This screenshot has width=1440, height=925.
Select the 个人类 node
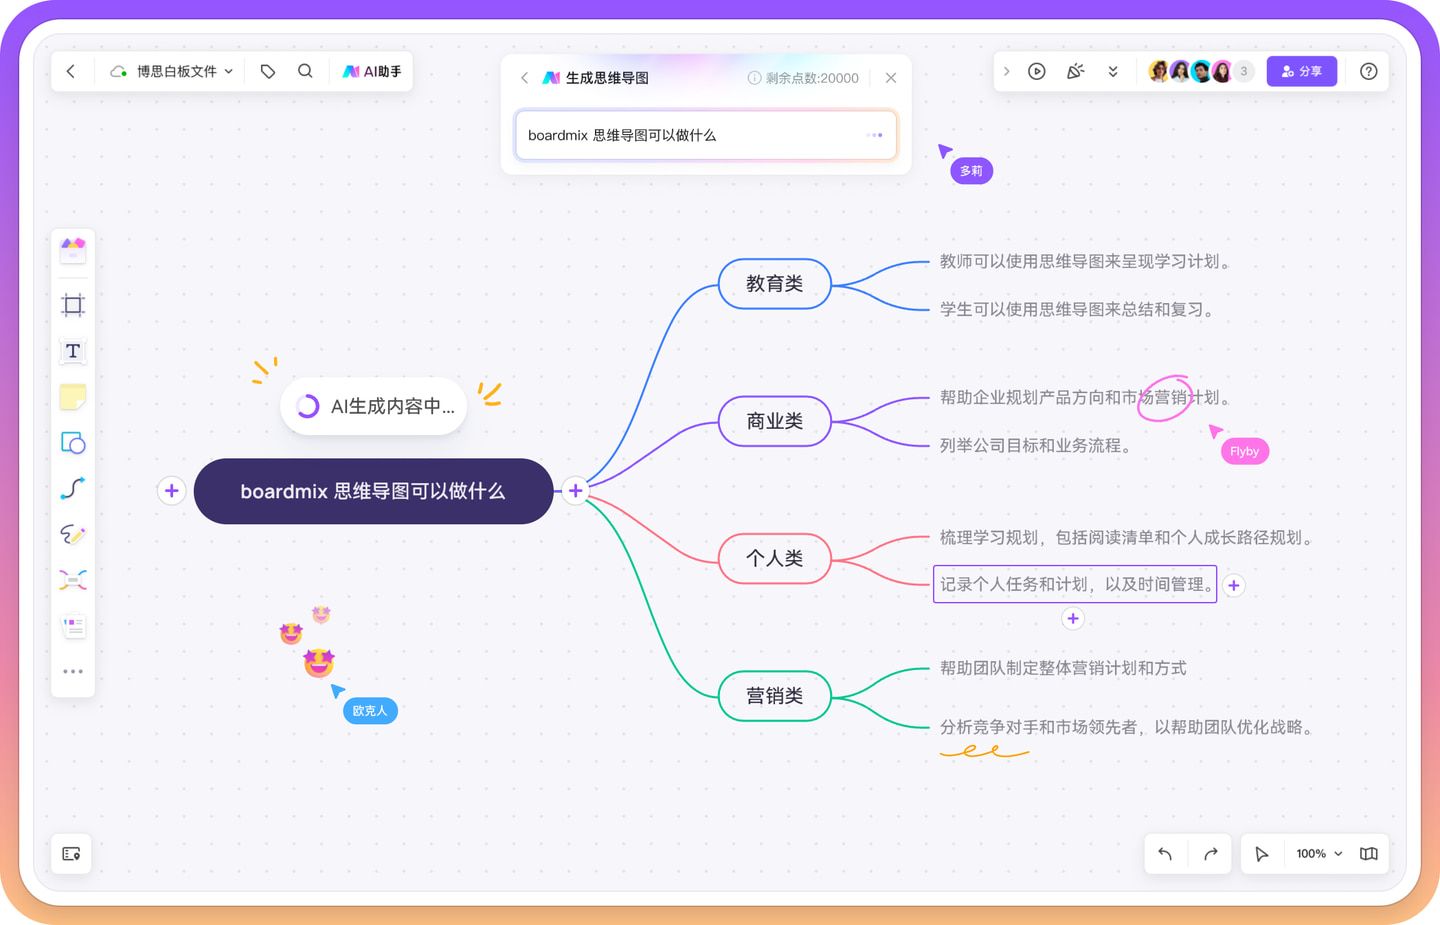775,558
